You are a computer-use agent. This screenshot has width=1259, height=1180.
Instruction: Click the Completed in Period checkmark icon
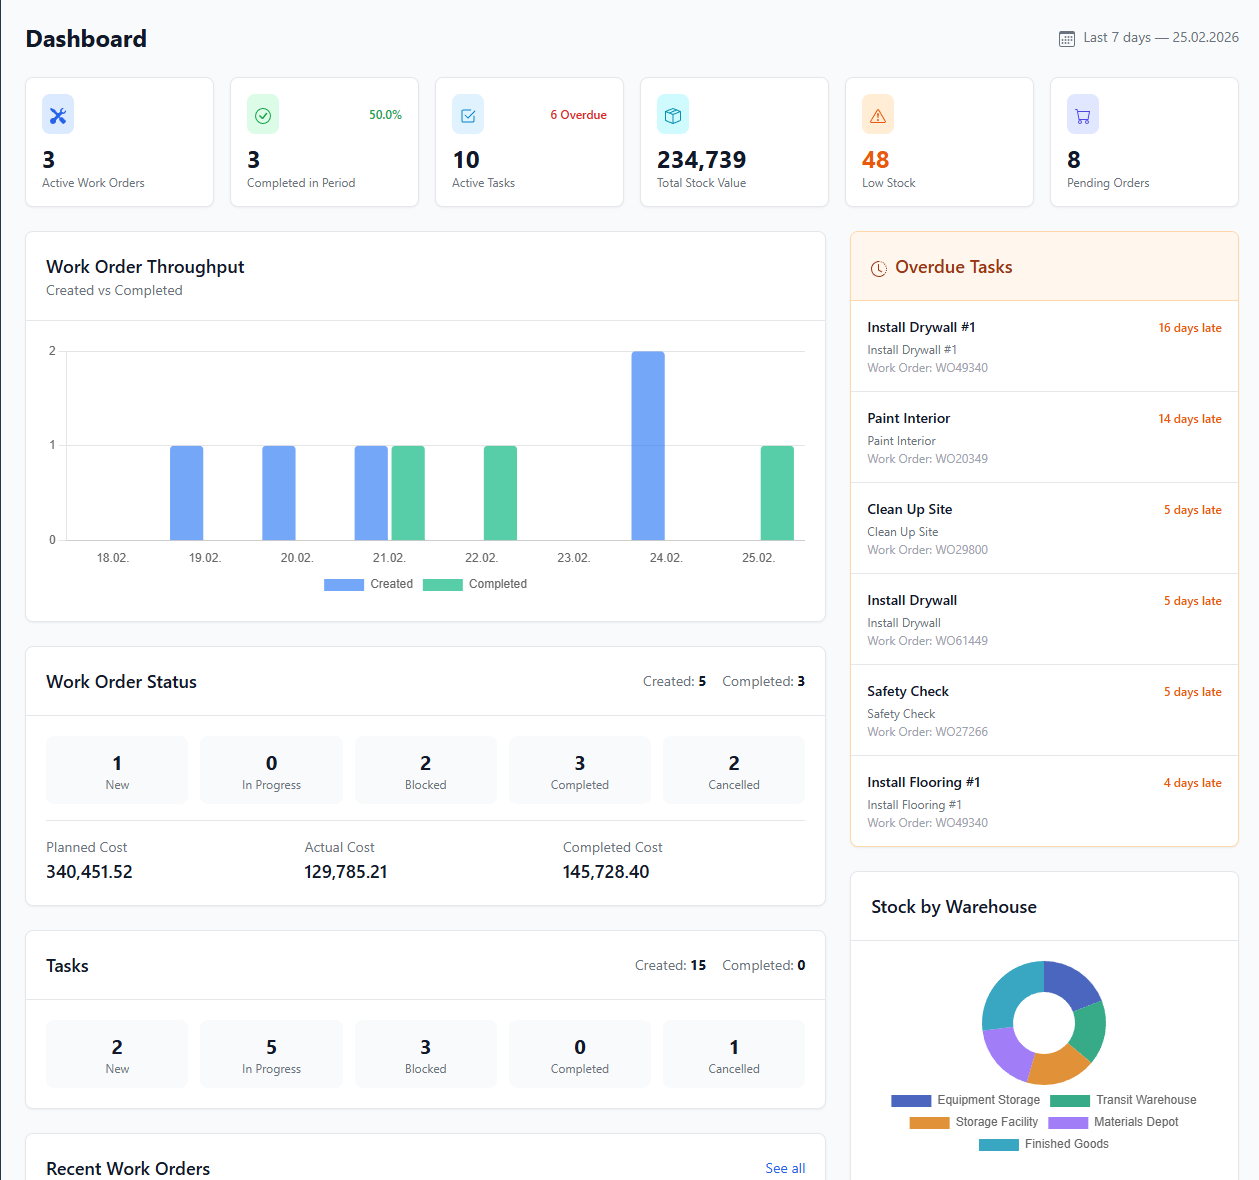262,114
